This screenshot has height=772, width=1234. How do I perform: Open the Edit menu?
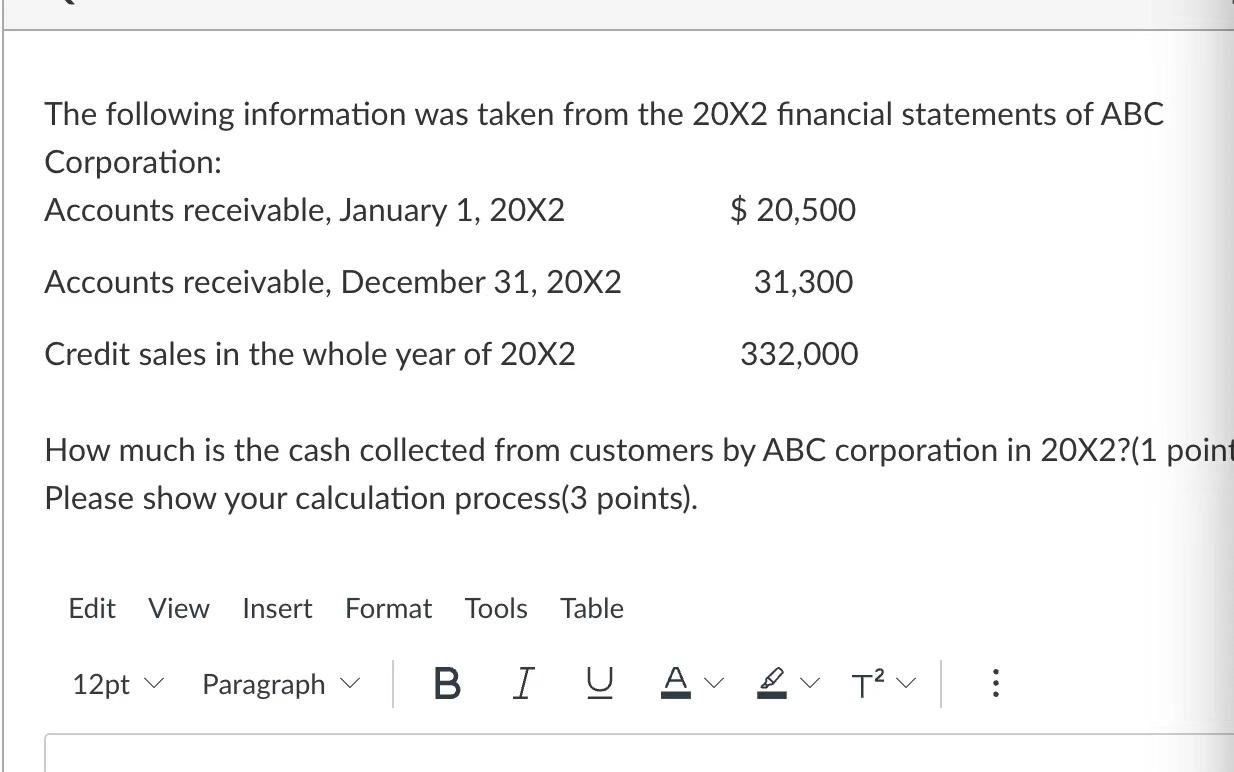point(92,608)
